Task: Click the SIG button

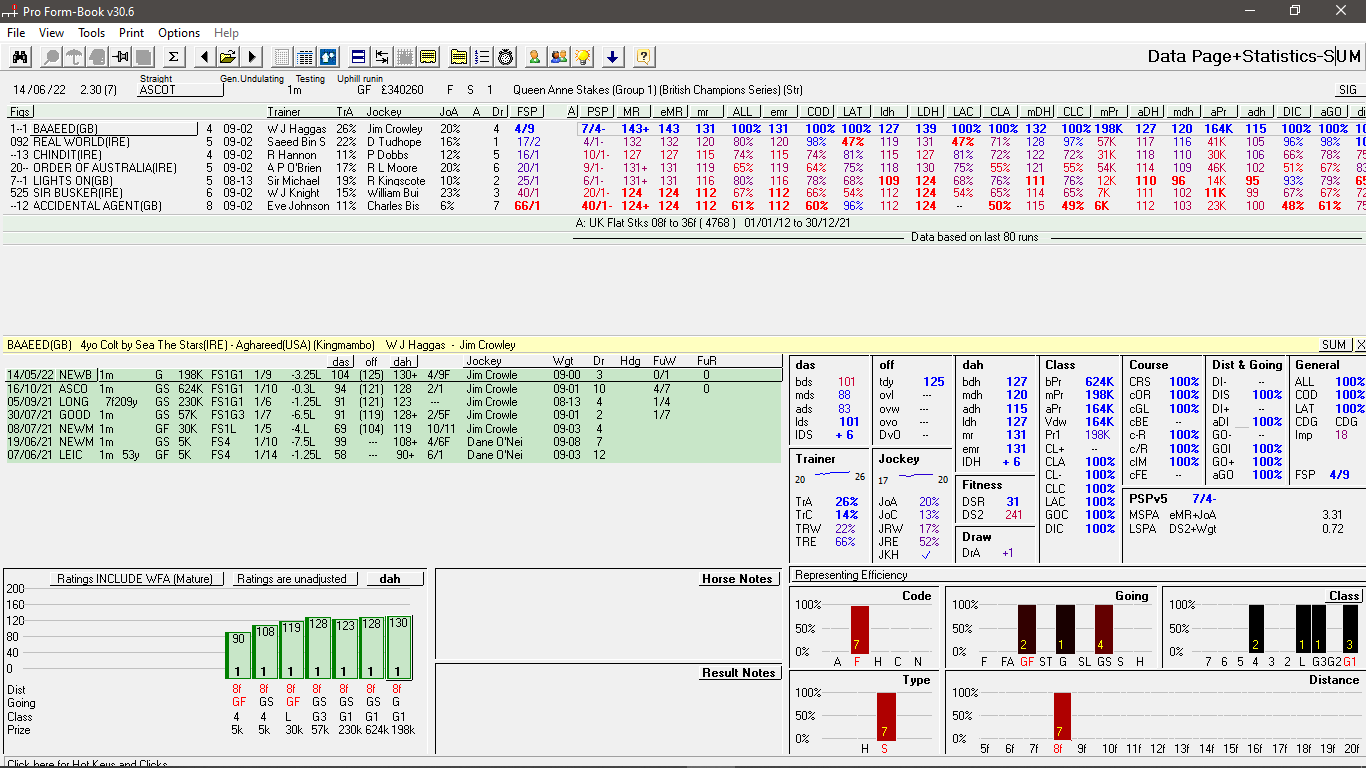Action: pos(1348,90)
